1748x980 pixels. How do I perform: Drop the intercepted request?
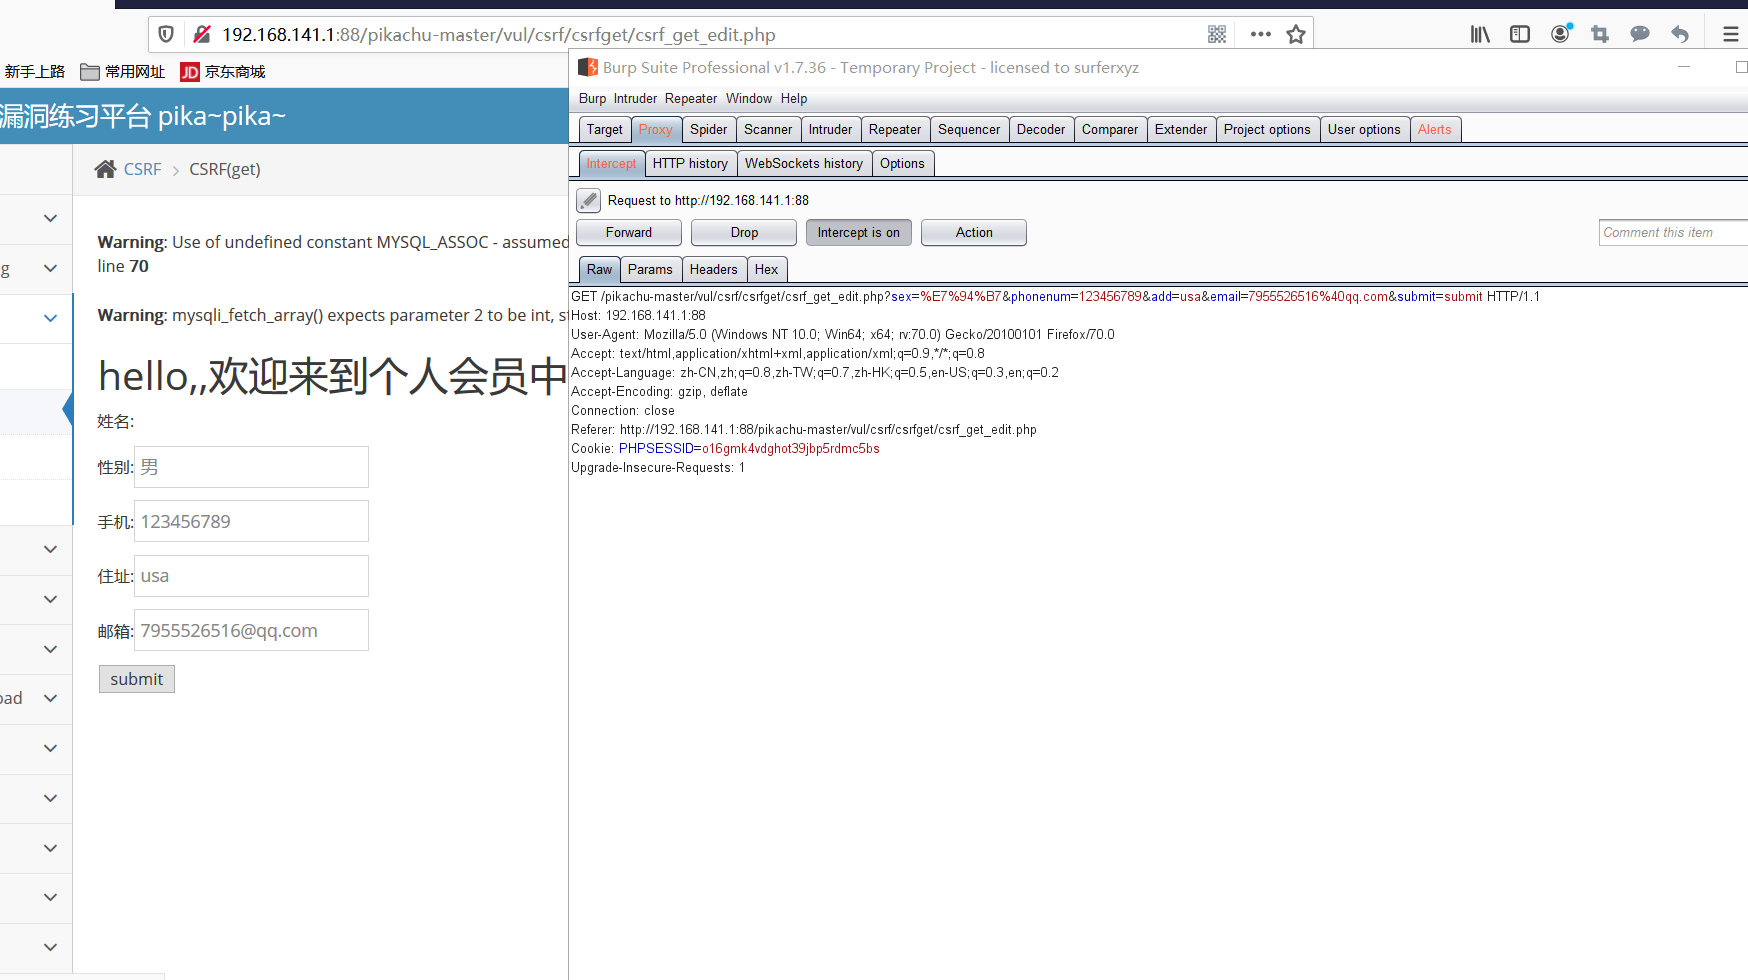click(x=745, y=233)
